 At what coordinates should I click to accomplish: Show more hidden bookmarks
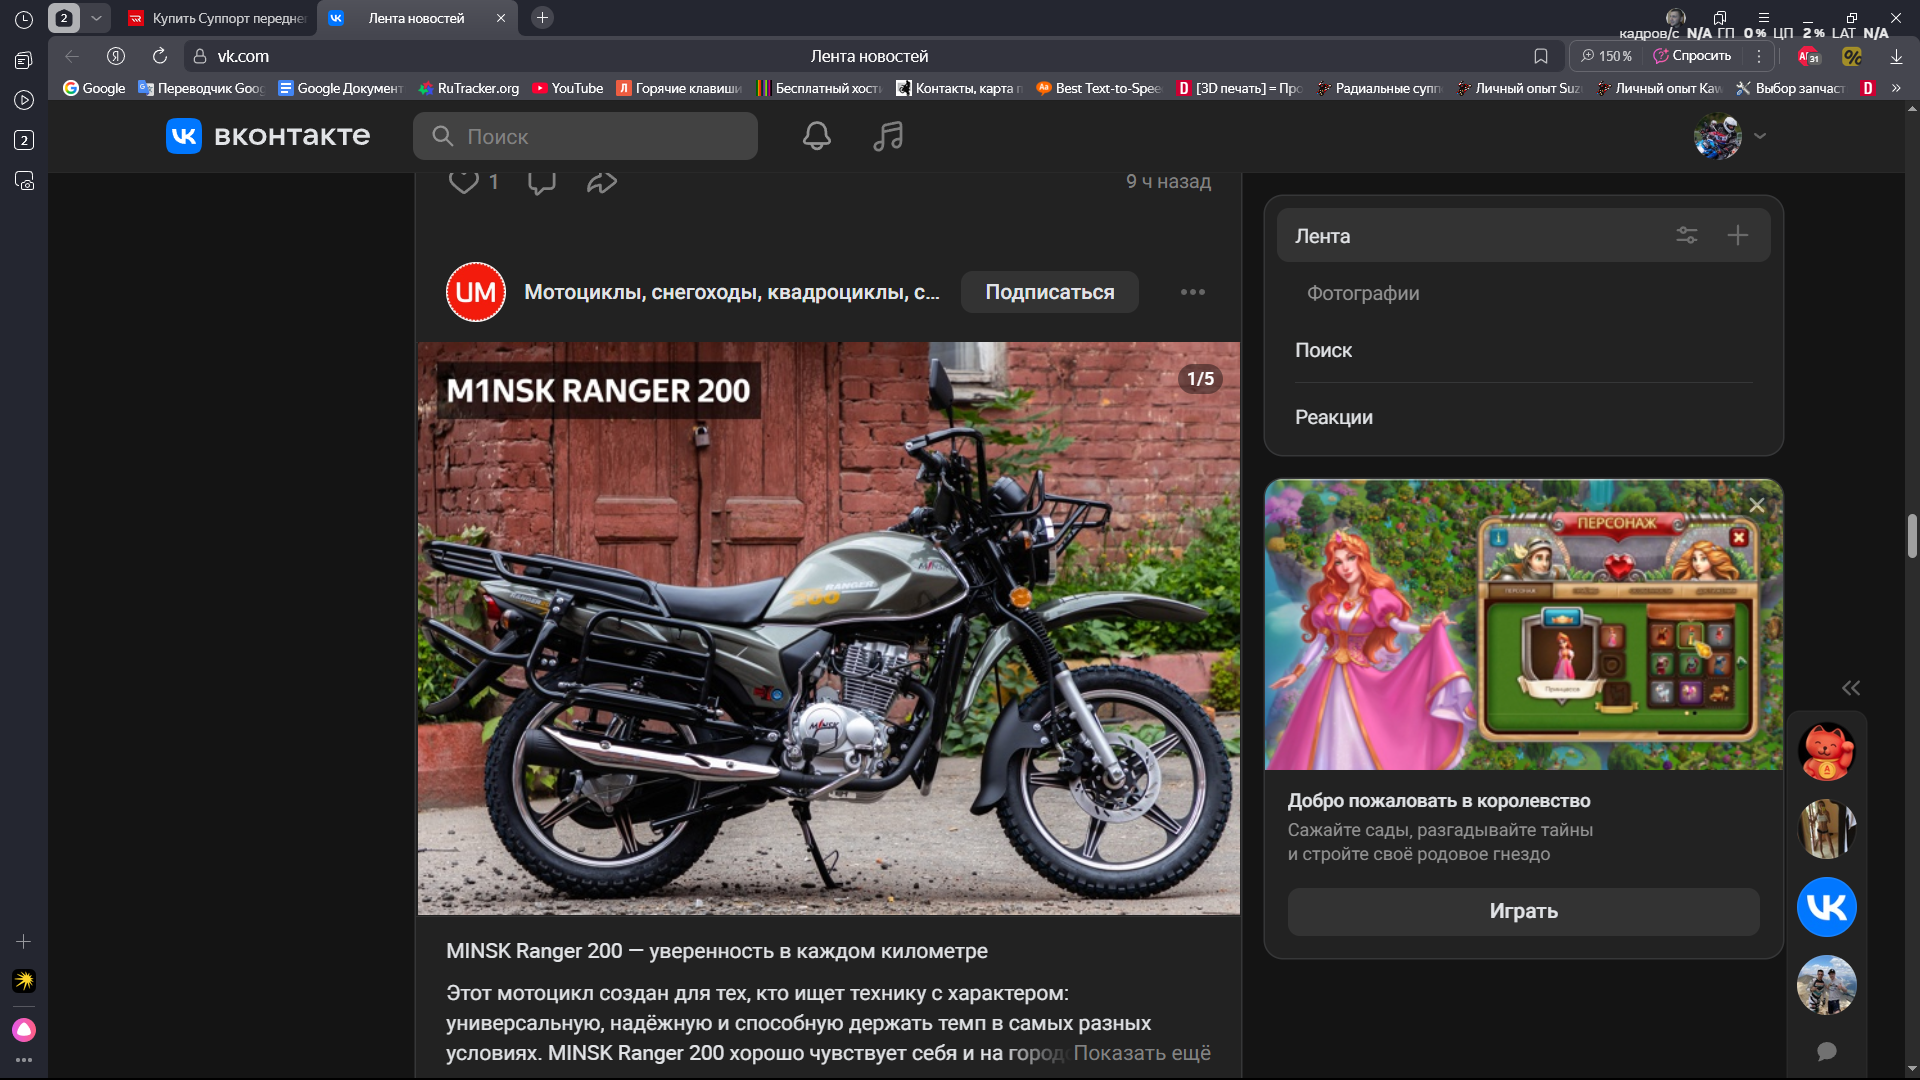click(1896, 88)
